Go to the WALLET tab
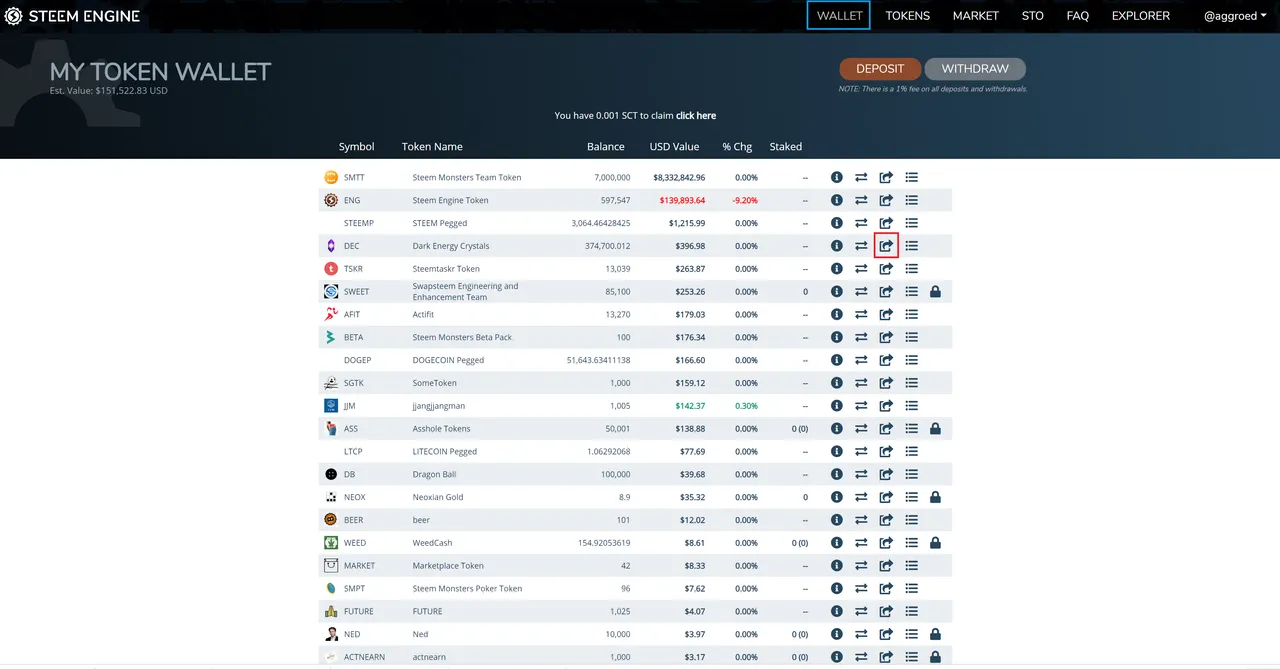The width and height of the screenshot is (1280, 669). tap(839, 16)
